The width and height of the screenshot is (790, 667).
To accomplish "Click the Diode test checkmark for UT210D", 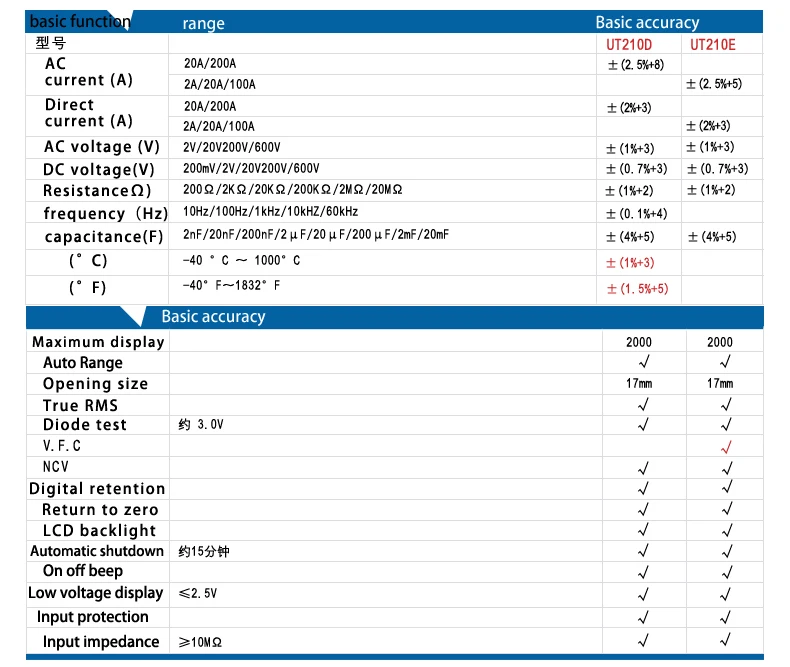I will (x=643, y=425).
